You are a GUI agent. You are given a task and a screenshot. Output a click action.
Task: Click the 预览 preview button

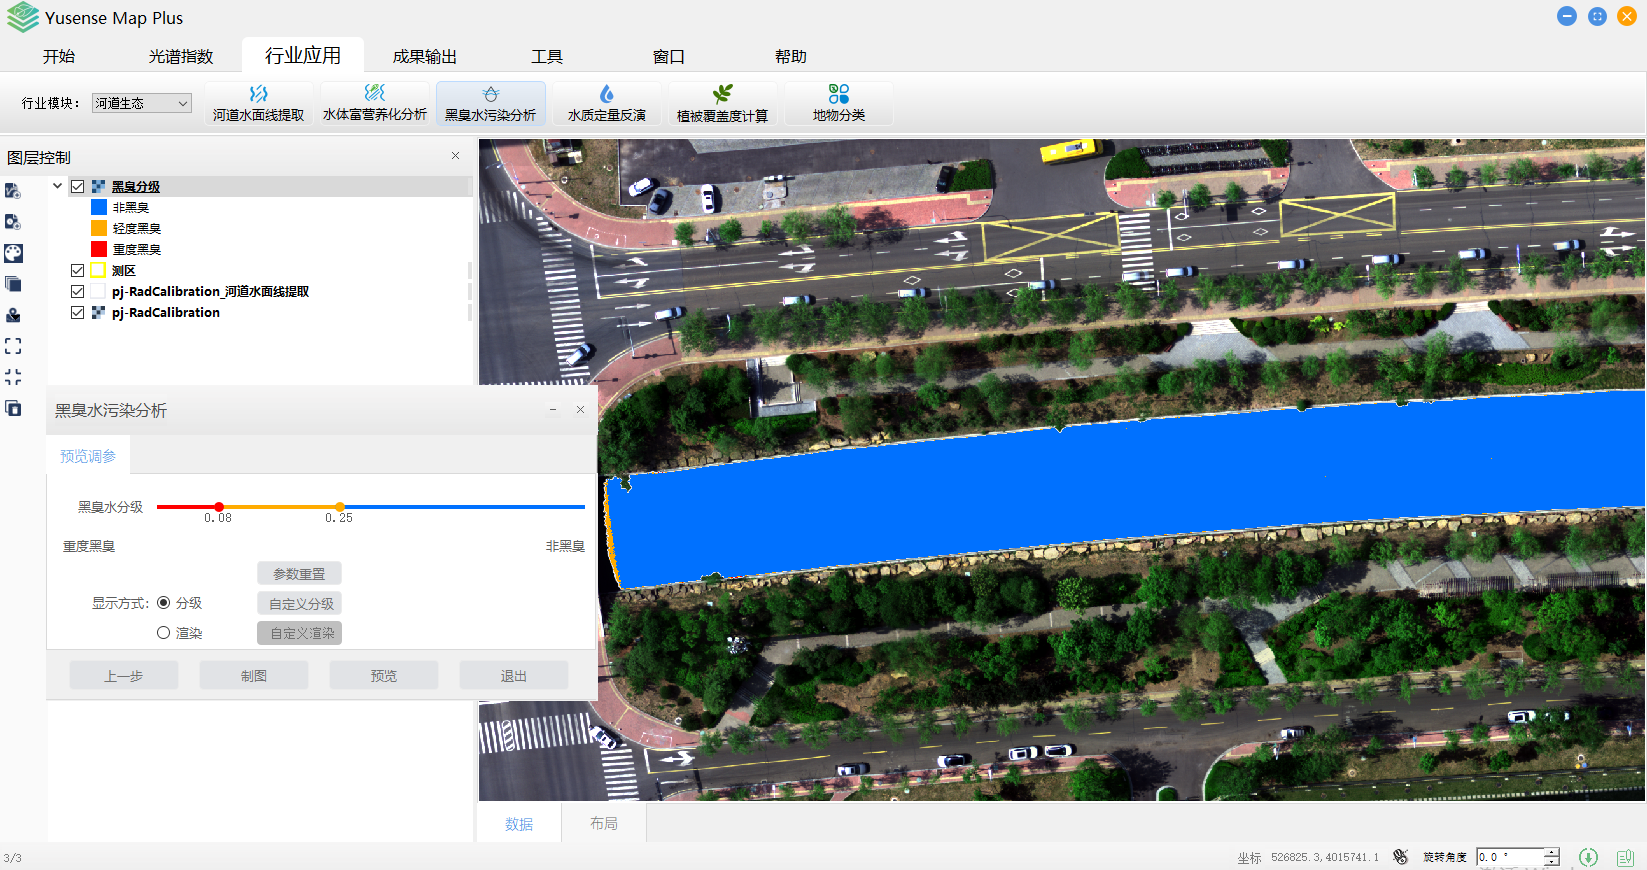click(x=383, y=676)
